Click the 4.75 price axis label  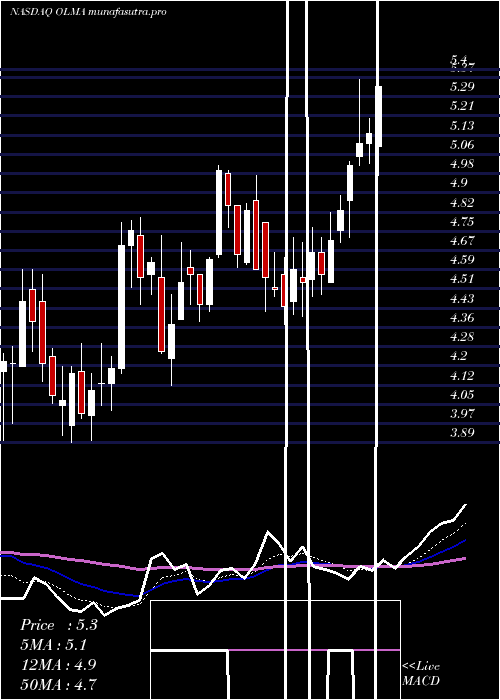462,222
